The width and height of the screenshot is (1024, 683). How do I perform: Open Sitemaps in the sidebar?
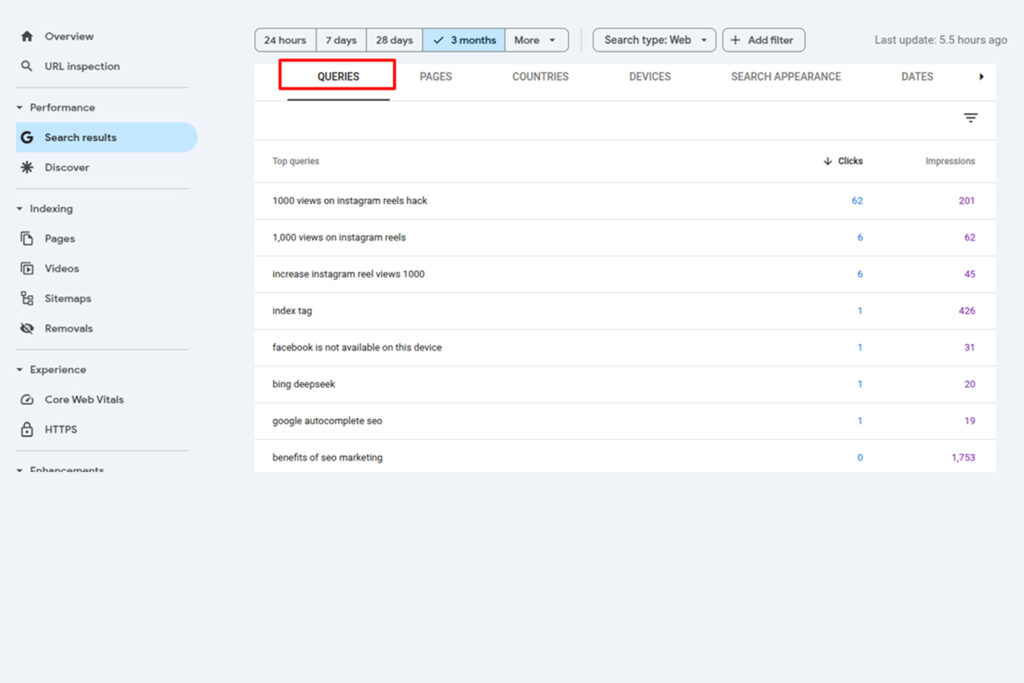(x=68, y=298)
